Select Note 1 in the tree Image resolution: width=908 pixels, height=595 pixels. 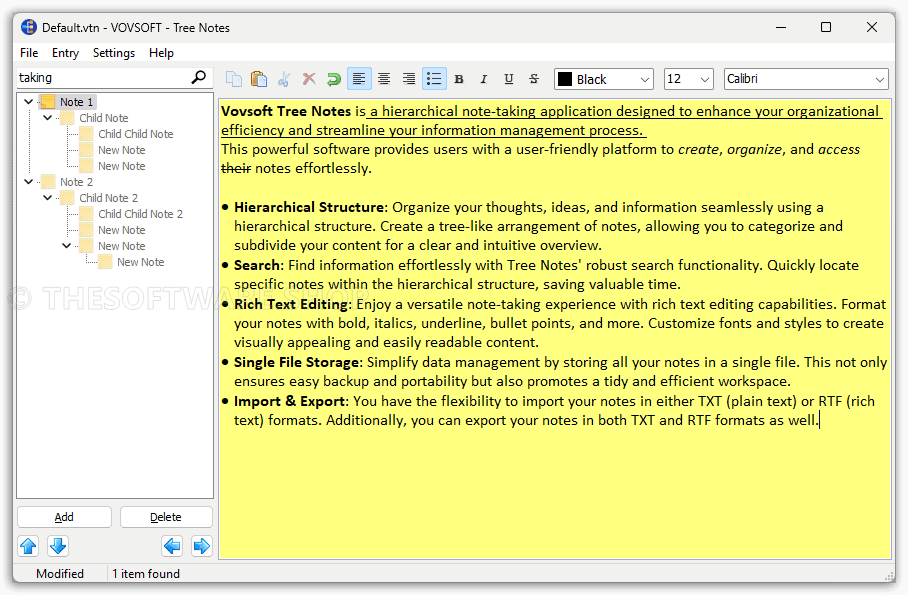[76, 102]
